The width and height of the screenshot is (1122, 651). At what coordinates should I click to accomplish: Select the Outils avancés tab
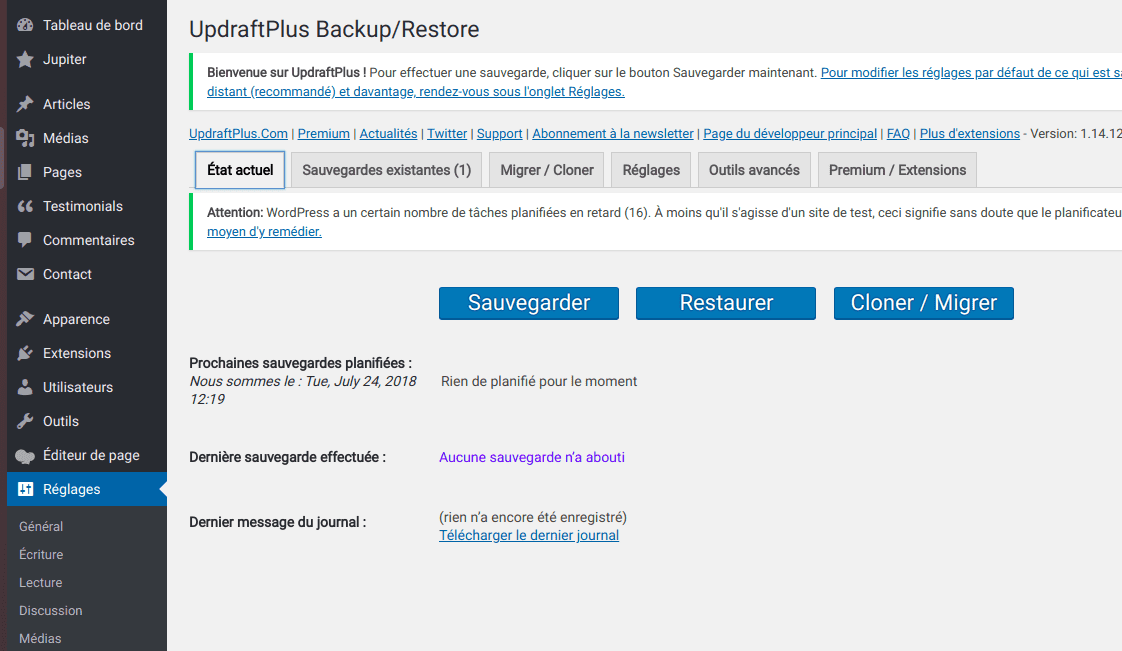point(754,170)
